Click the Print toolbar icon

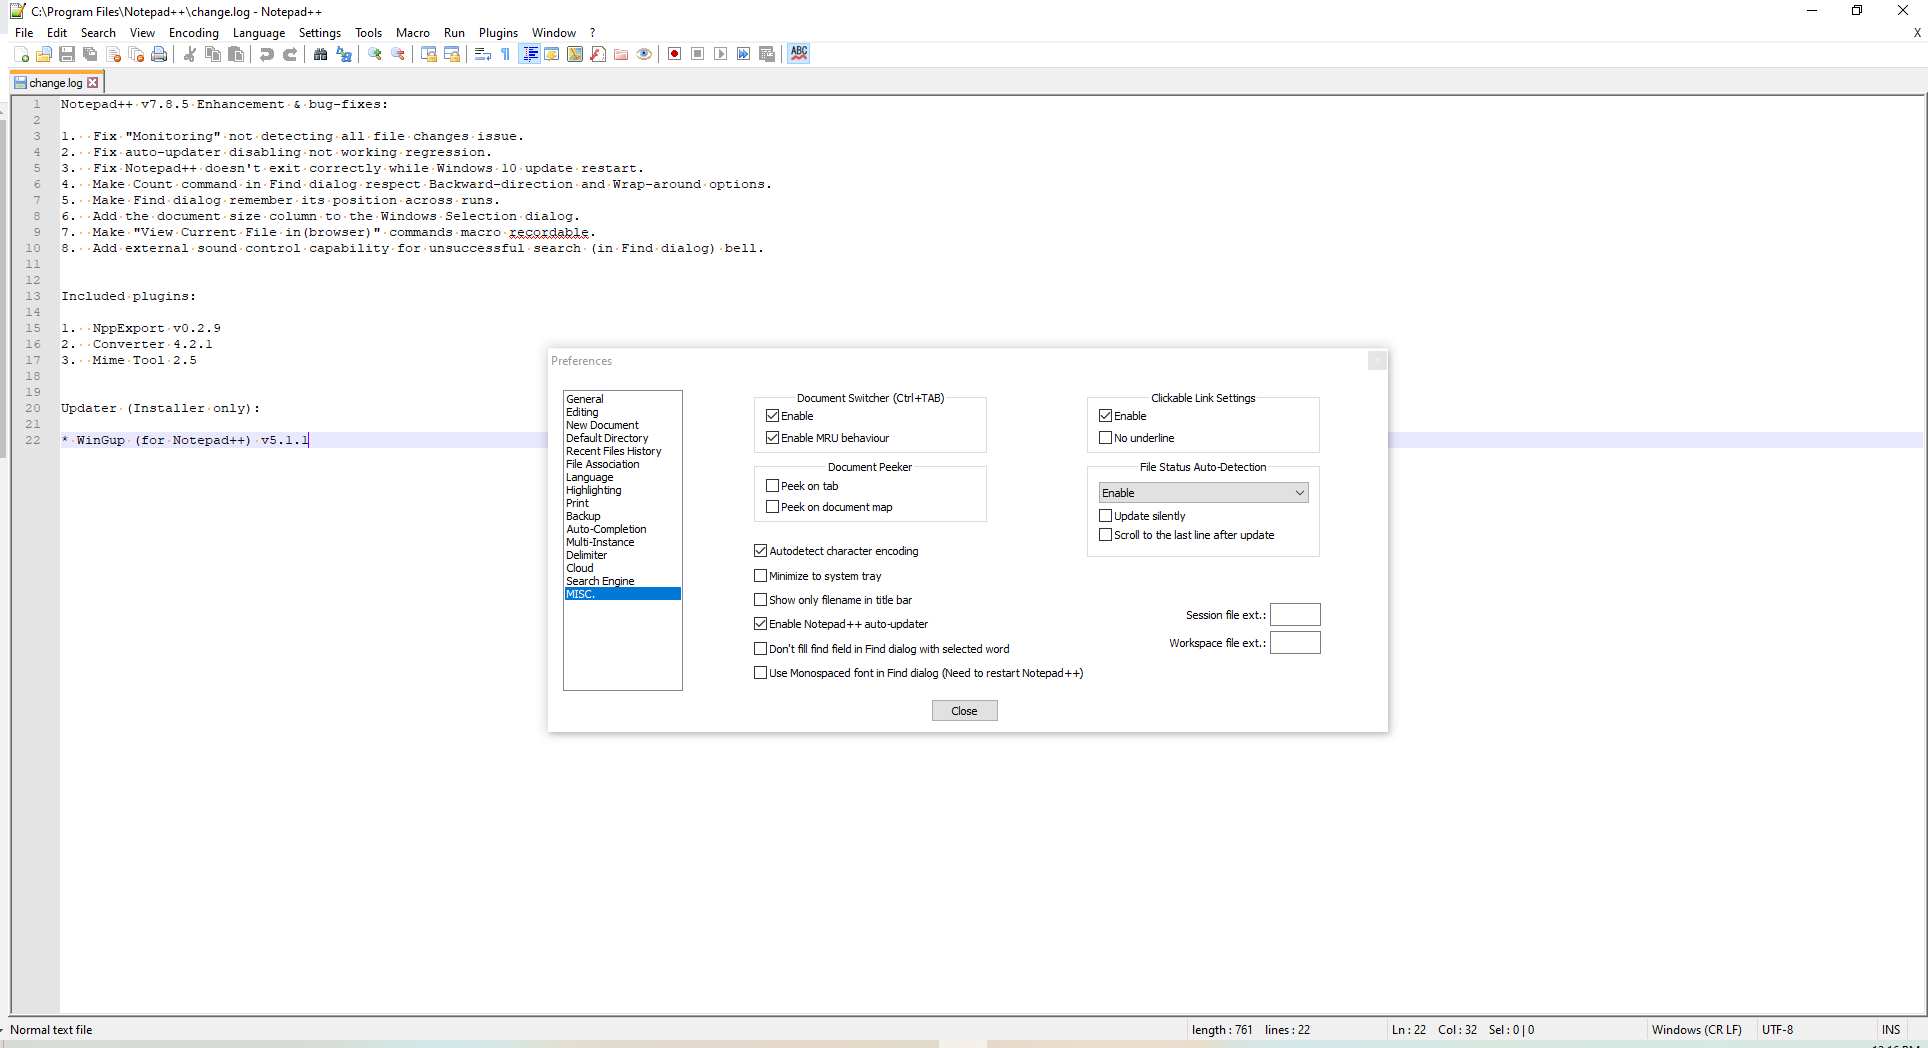coord(159,54)
